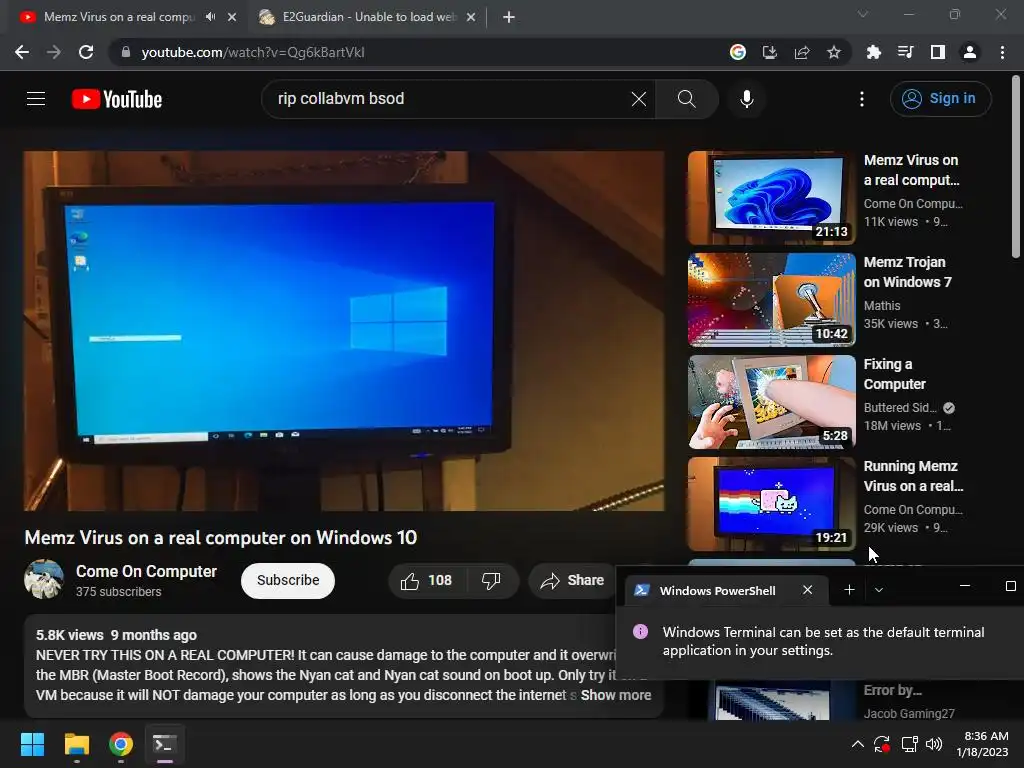Open the Come On Computer channel avatar
The height and width of the screenshot is (768, 1024).
(44, 579)
